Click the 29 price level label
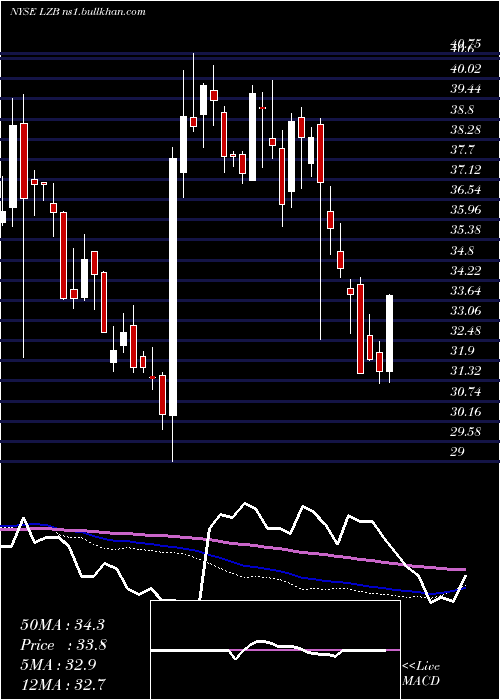Image resolution: width=500 pixels, height=700 pixels. (x=457, y=452)
